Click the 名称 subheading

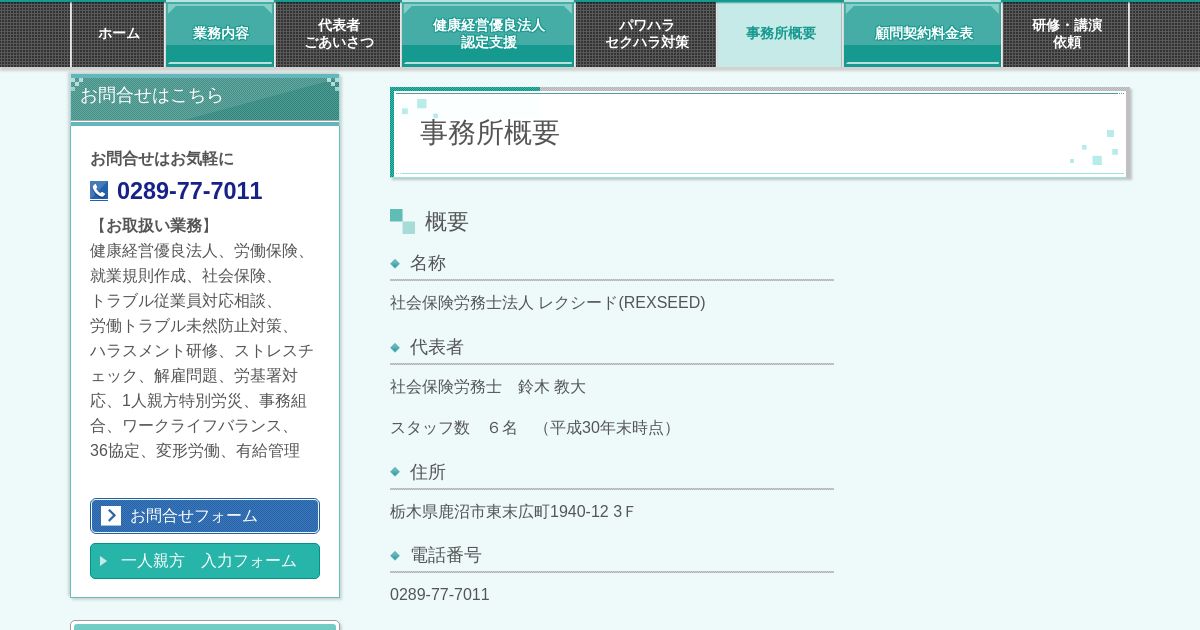(x=428, y=263)
